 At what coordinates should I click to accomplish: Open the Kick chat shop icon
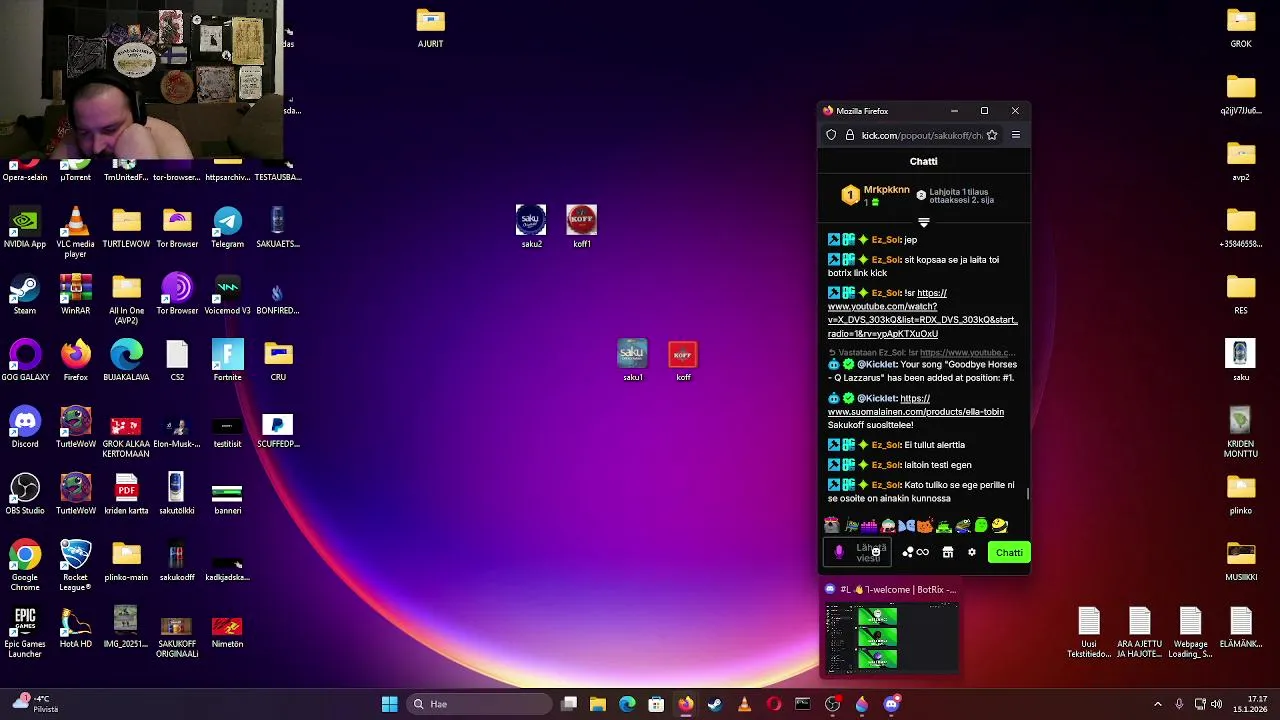click(x=948, y=552)
